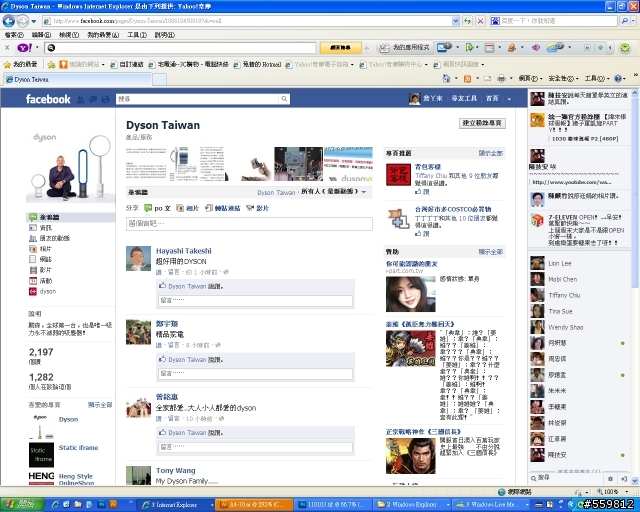Click the browser Forward arrow button
Screen dimensions: 640x512
coord(23,21)
